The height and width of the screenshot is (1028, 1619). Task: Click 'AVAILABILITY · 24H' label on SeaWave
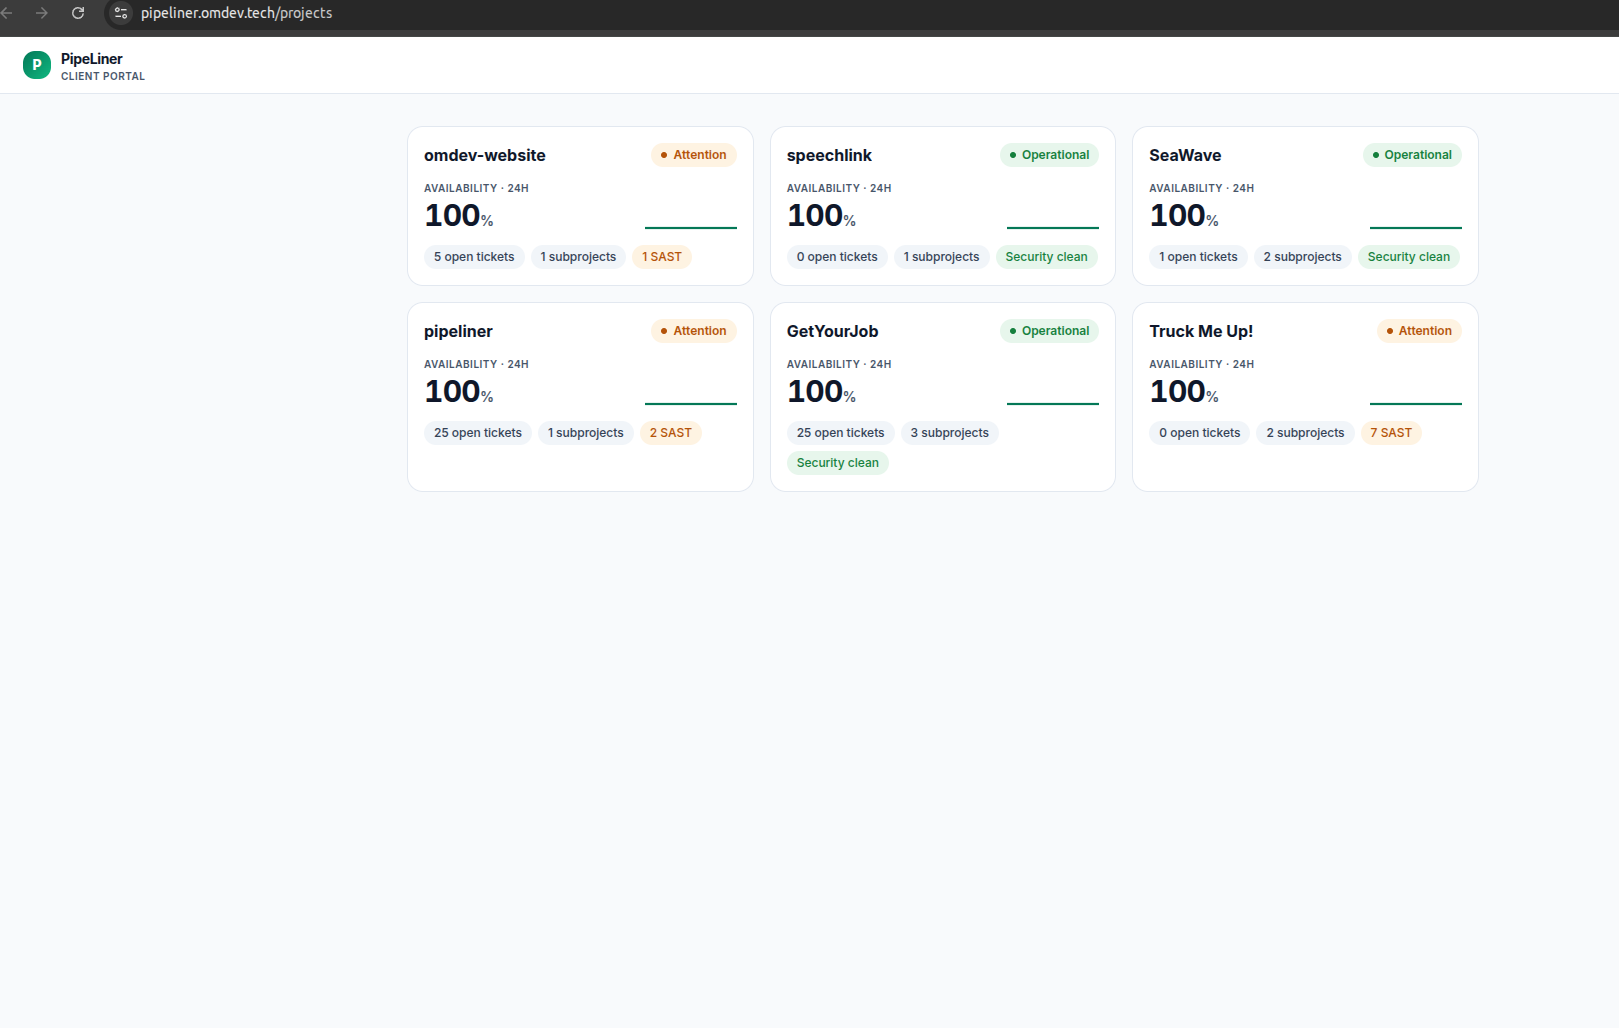coord(1201,188)
